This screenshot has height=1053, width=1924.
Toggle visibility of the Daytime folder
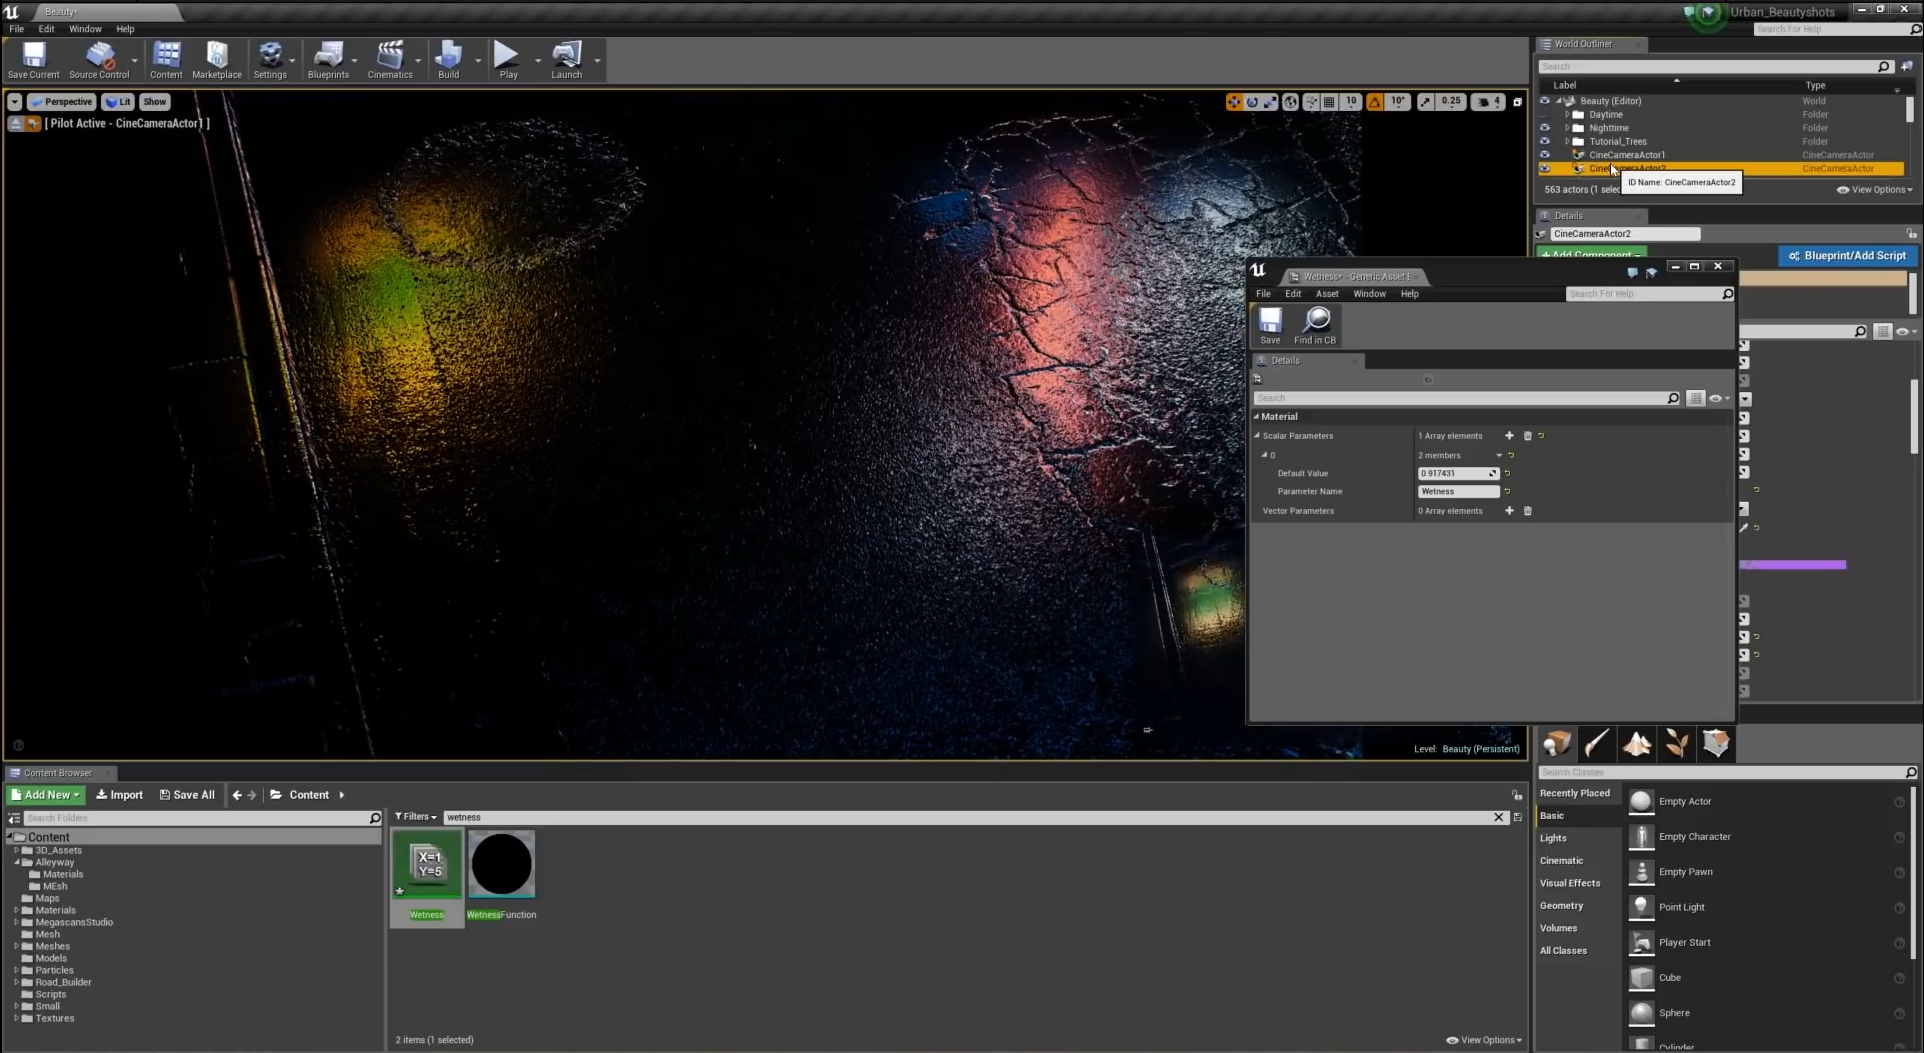point(1545,115)
